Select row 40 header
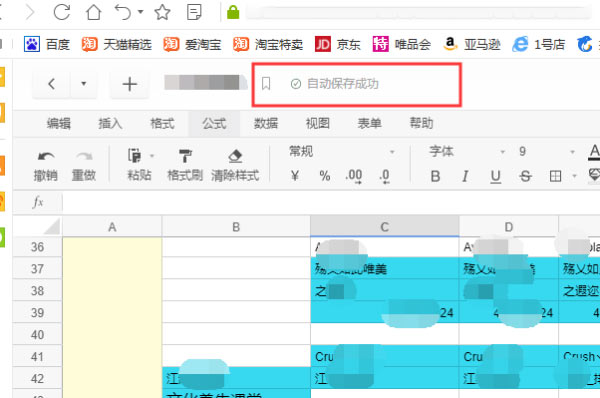 coord(37,334)
